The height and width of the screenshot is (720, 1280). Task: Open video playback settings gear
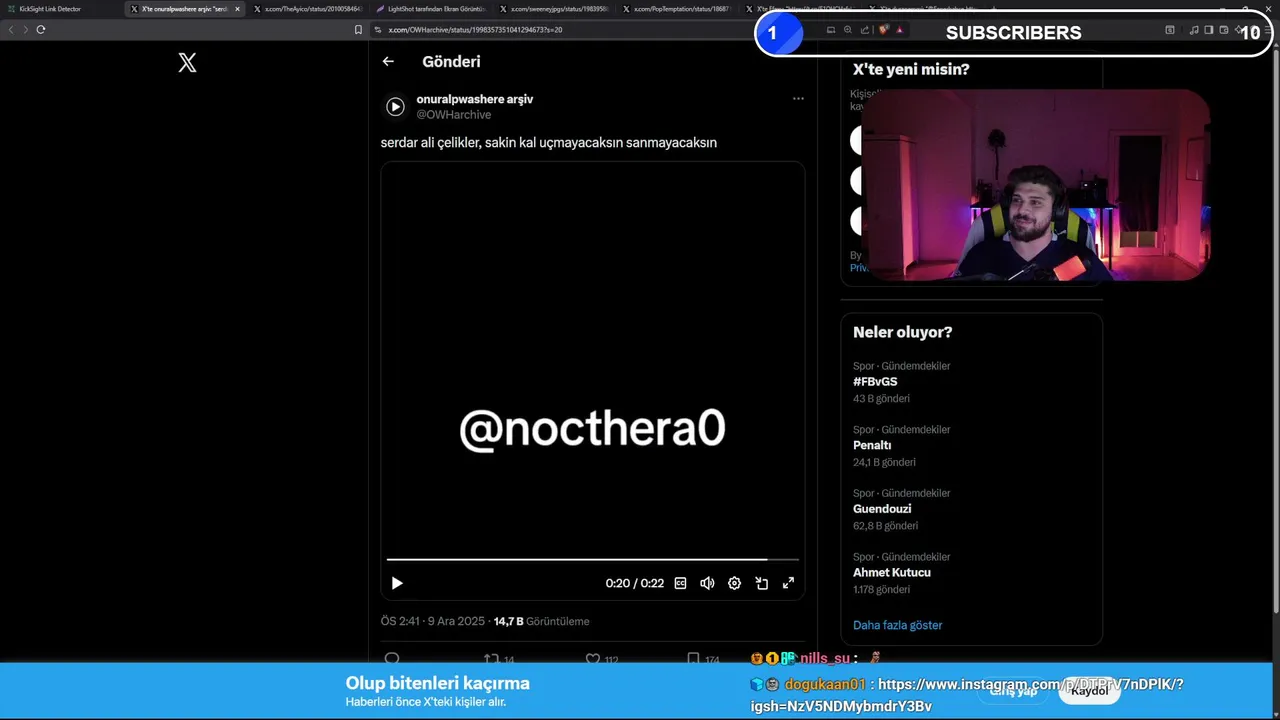point(734,583)
